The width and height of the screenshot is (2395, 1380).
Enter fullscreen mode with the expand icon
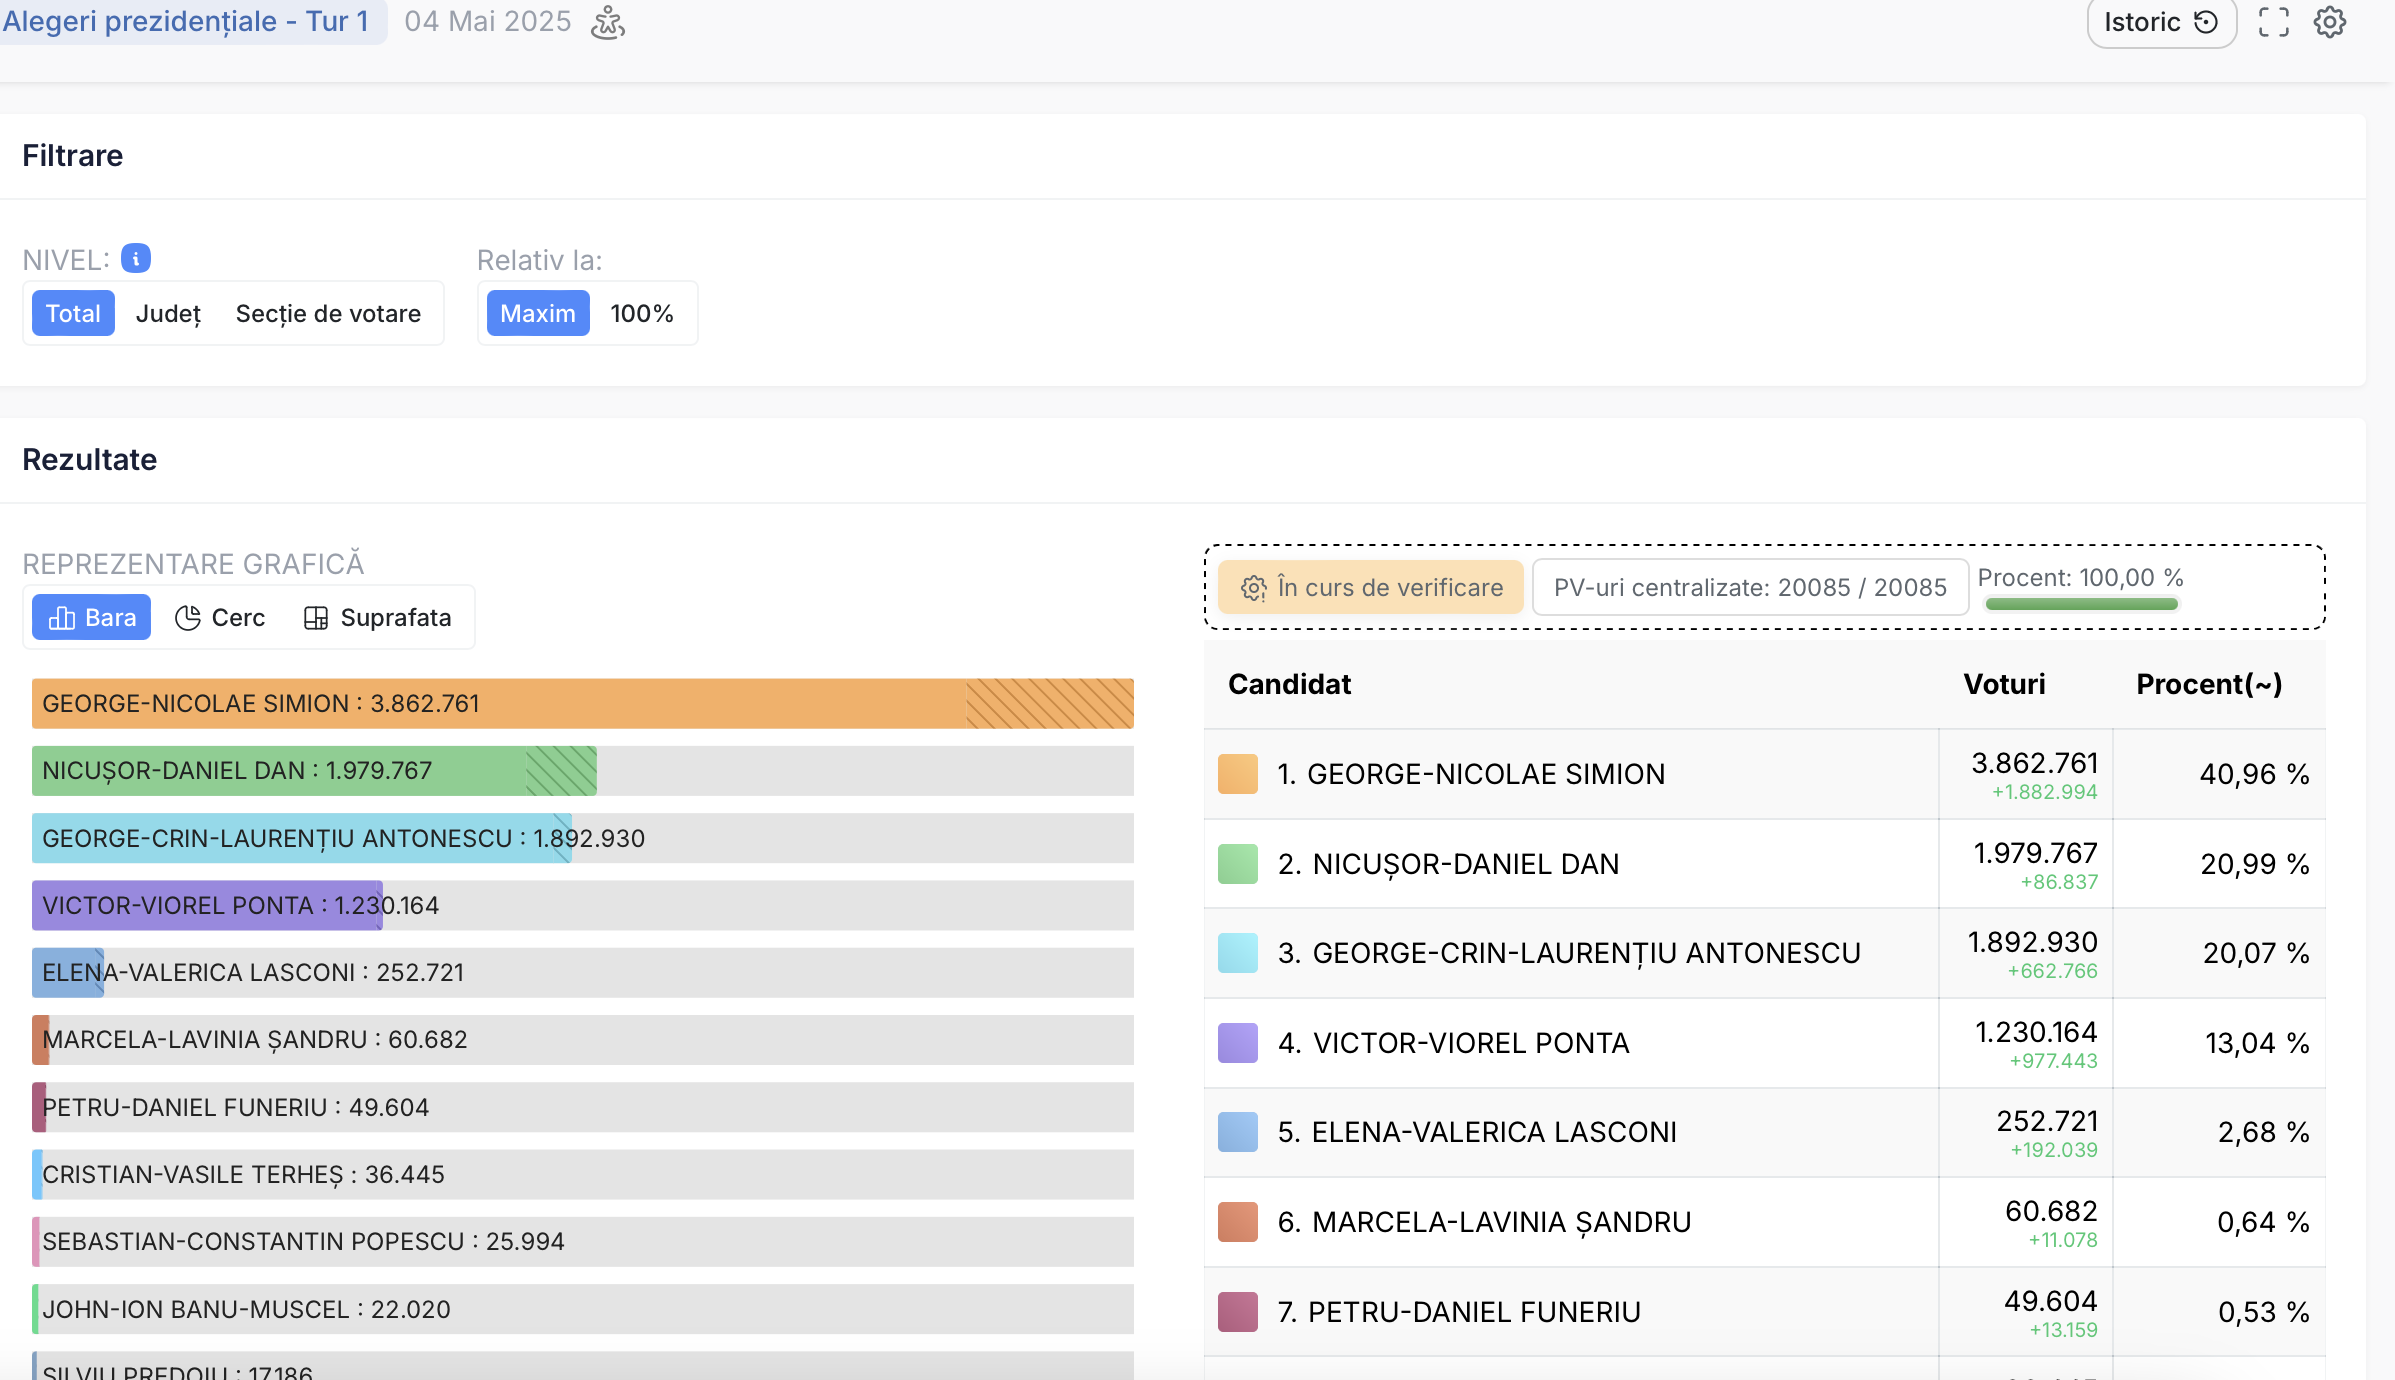2273,22
